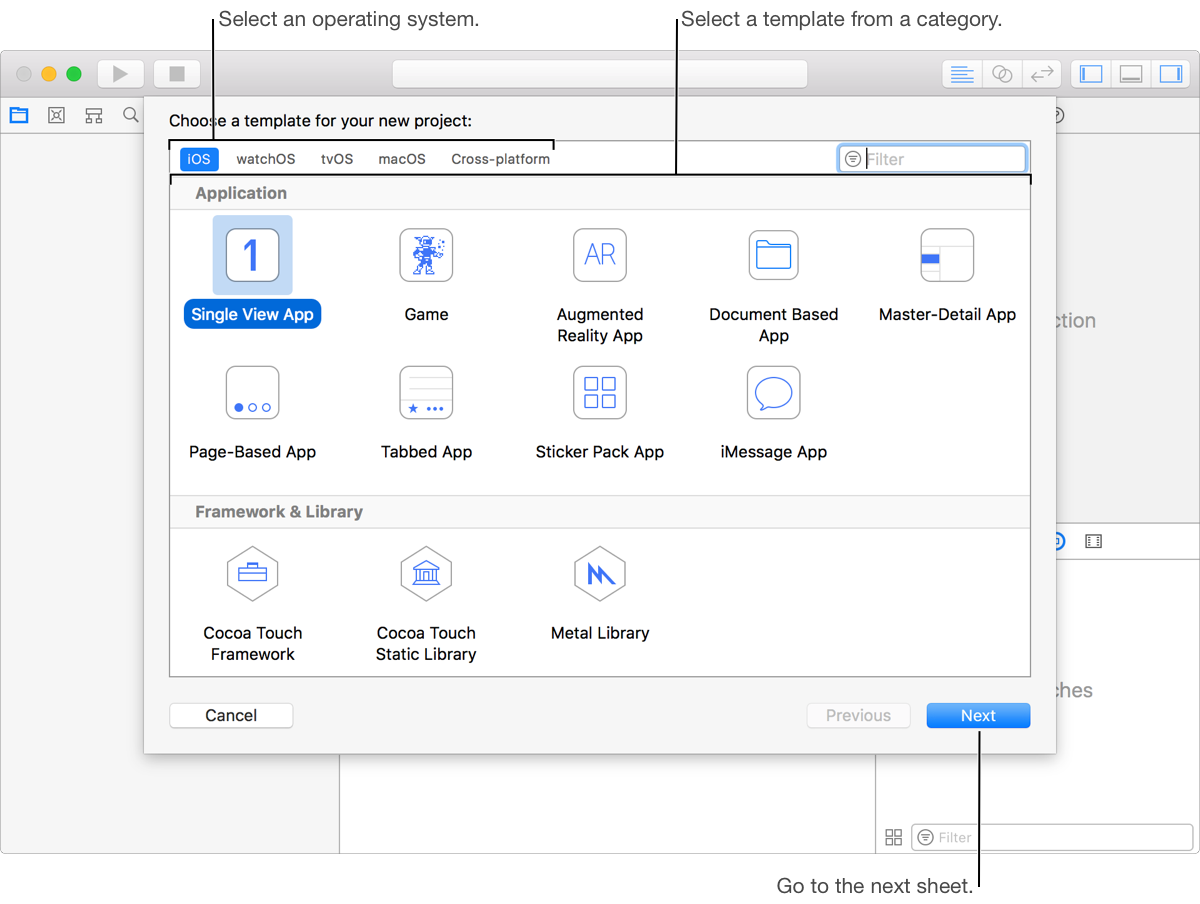This screenshot has height=904, width=1200.
Task: Switch to the watchOS tab
Action: [x=265, y=159]
